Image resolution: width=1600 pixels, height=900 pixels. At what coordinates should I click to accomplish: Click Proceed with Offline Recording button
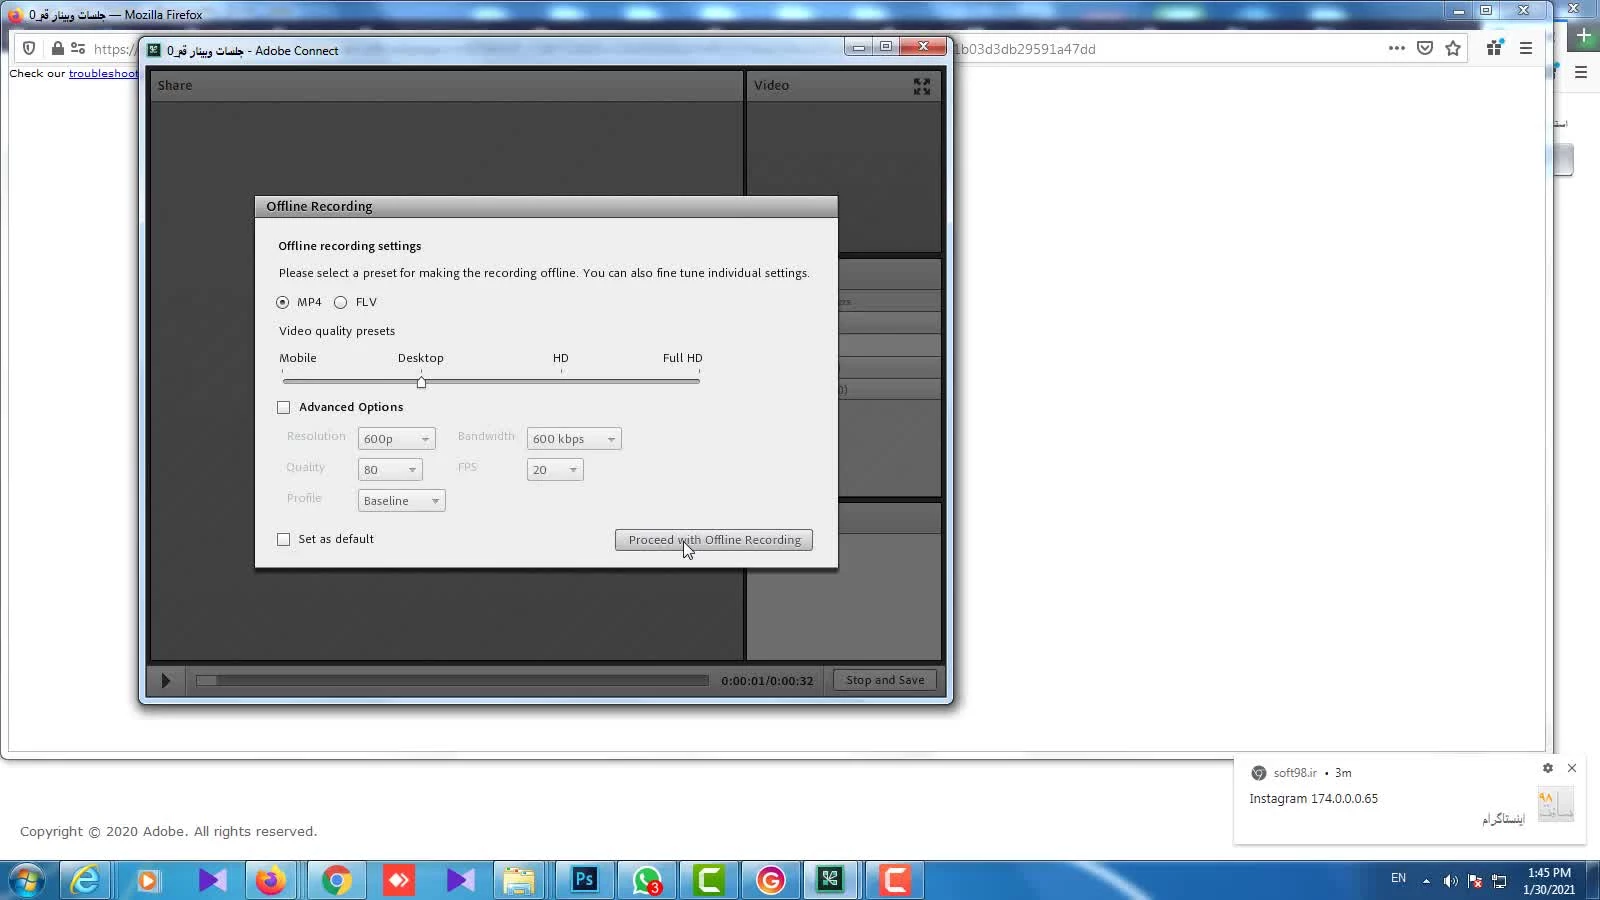(713, 540)
